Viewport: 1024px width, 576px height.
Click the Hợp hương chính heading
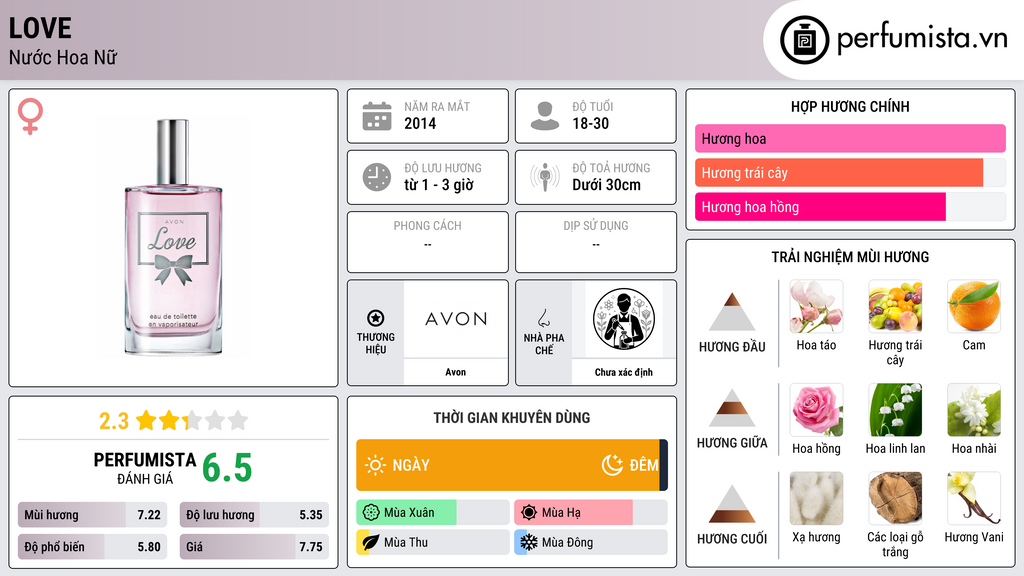pyautogui.click(x=850, y=106)
